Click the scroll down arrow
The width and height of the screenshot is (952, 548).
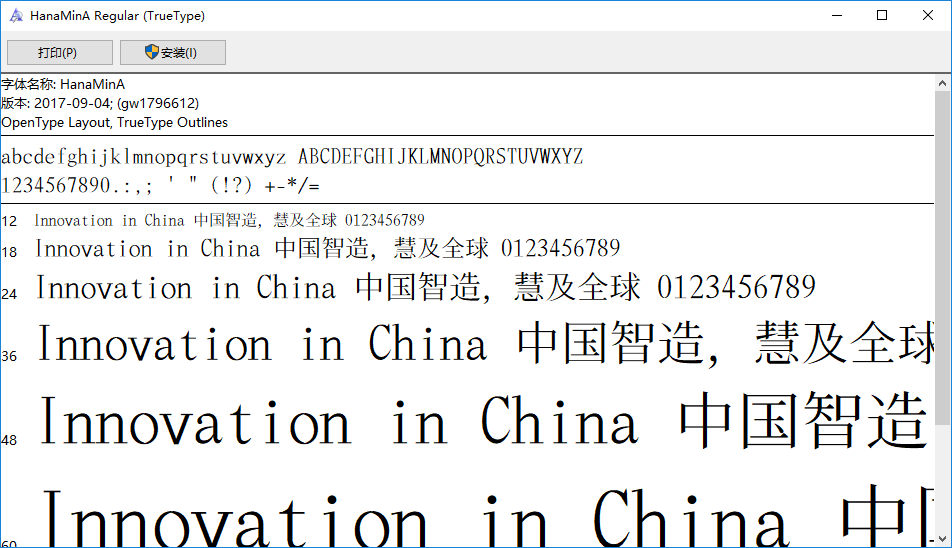click(x=942, y=539)
